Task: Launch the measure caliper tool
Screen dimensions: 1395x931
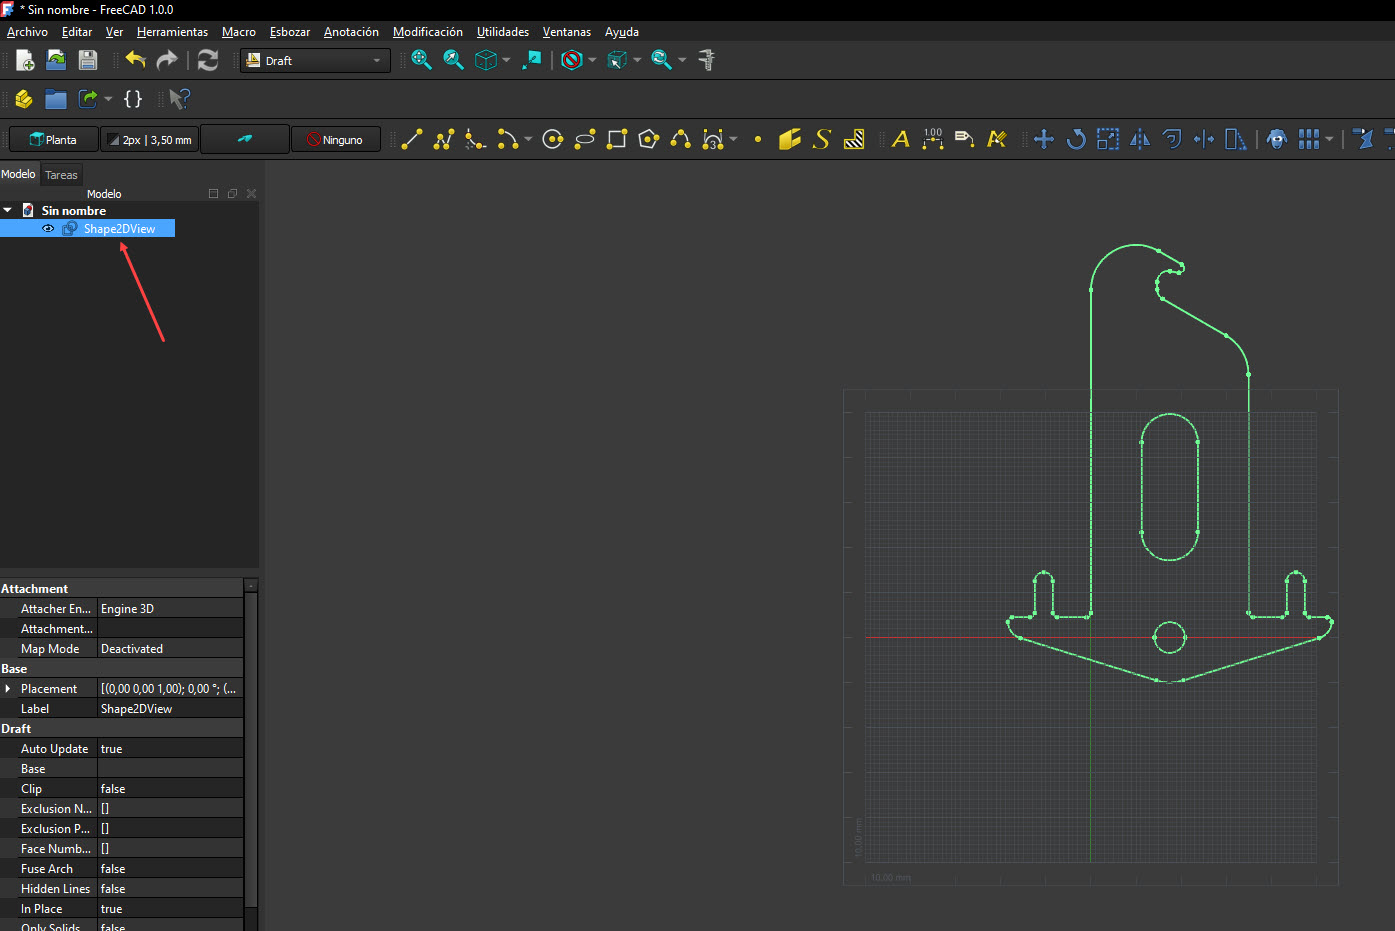Action: tap(707, 60)
